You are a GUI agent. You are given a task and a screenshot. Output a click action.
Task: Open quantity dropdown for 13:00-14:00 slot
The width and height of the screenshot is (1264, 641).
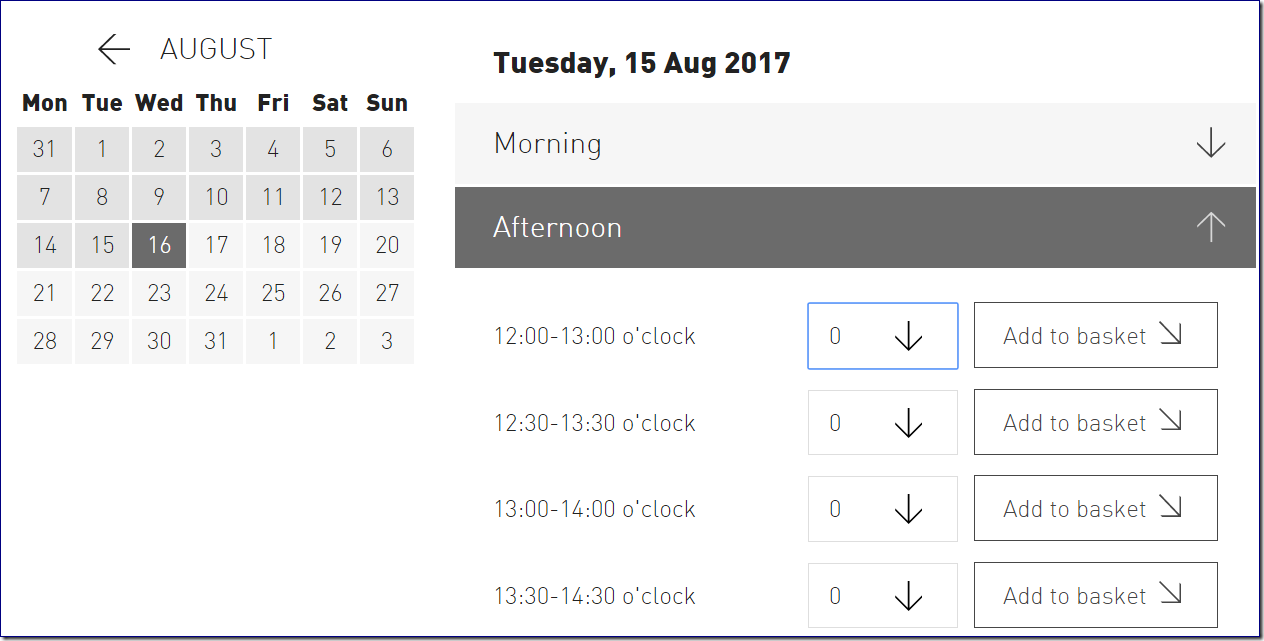click(x=882, y=509)
